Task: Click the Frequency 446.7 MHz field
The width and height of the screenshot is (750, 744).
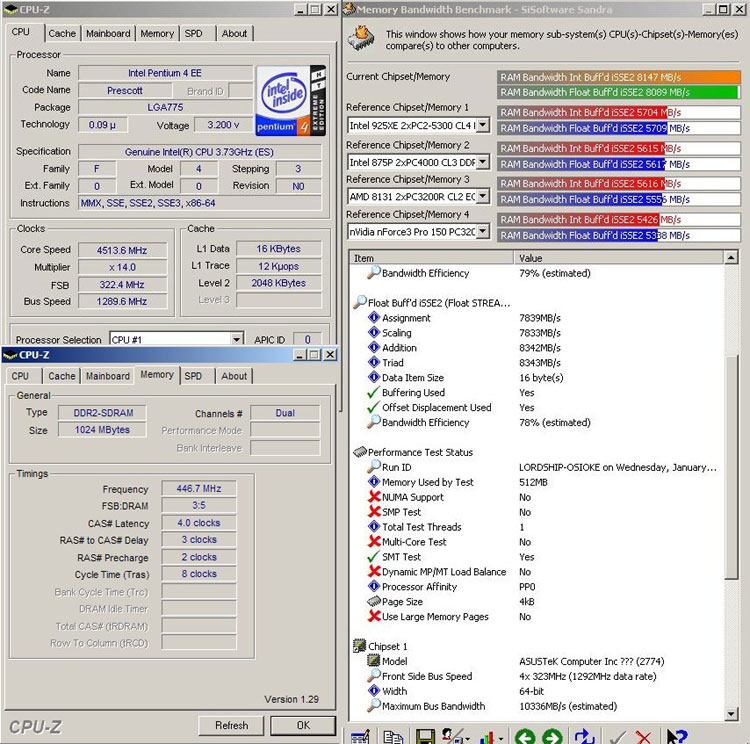Action: (x=199, y=489)
